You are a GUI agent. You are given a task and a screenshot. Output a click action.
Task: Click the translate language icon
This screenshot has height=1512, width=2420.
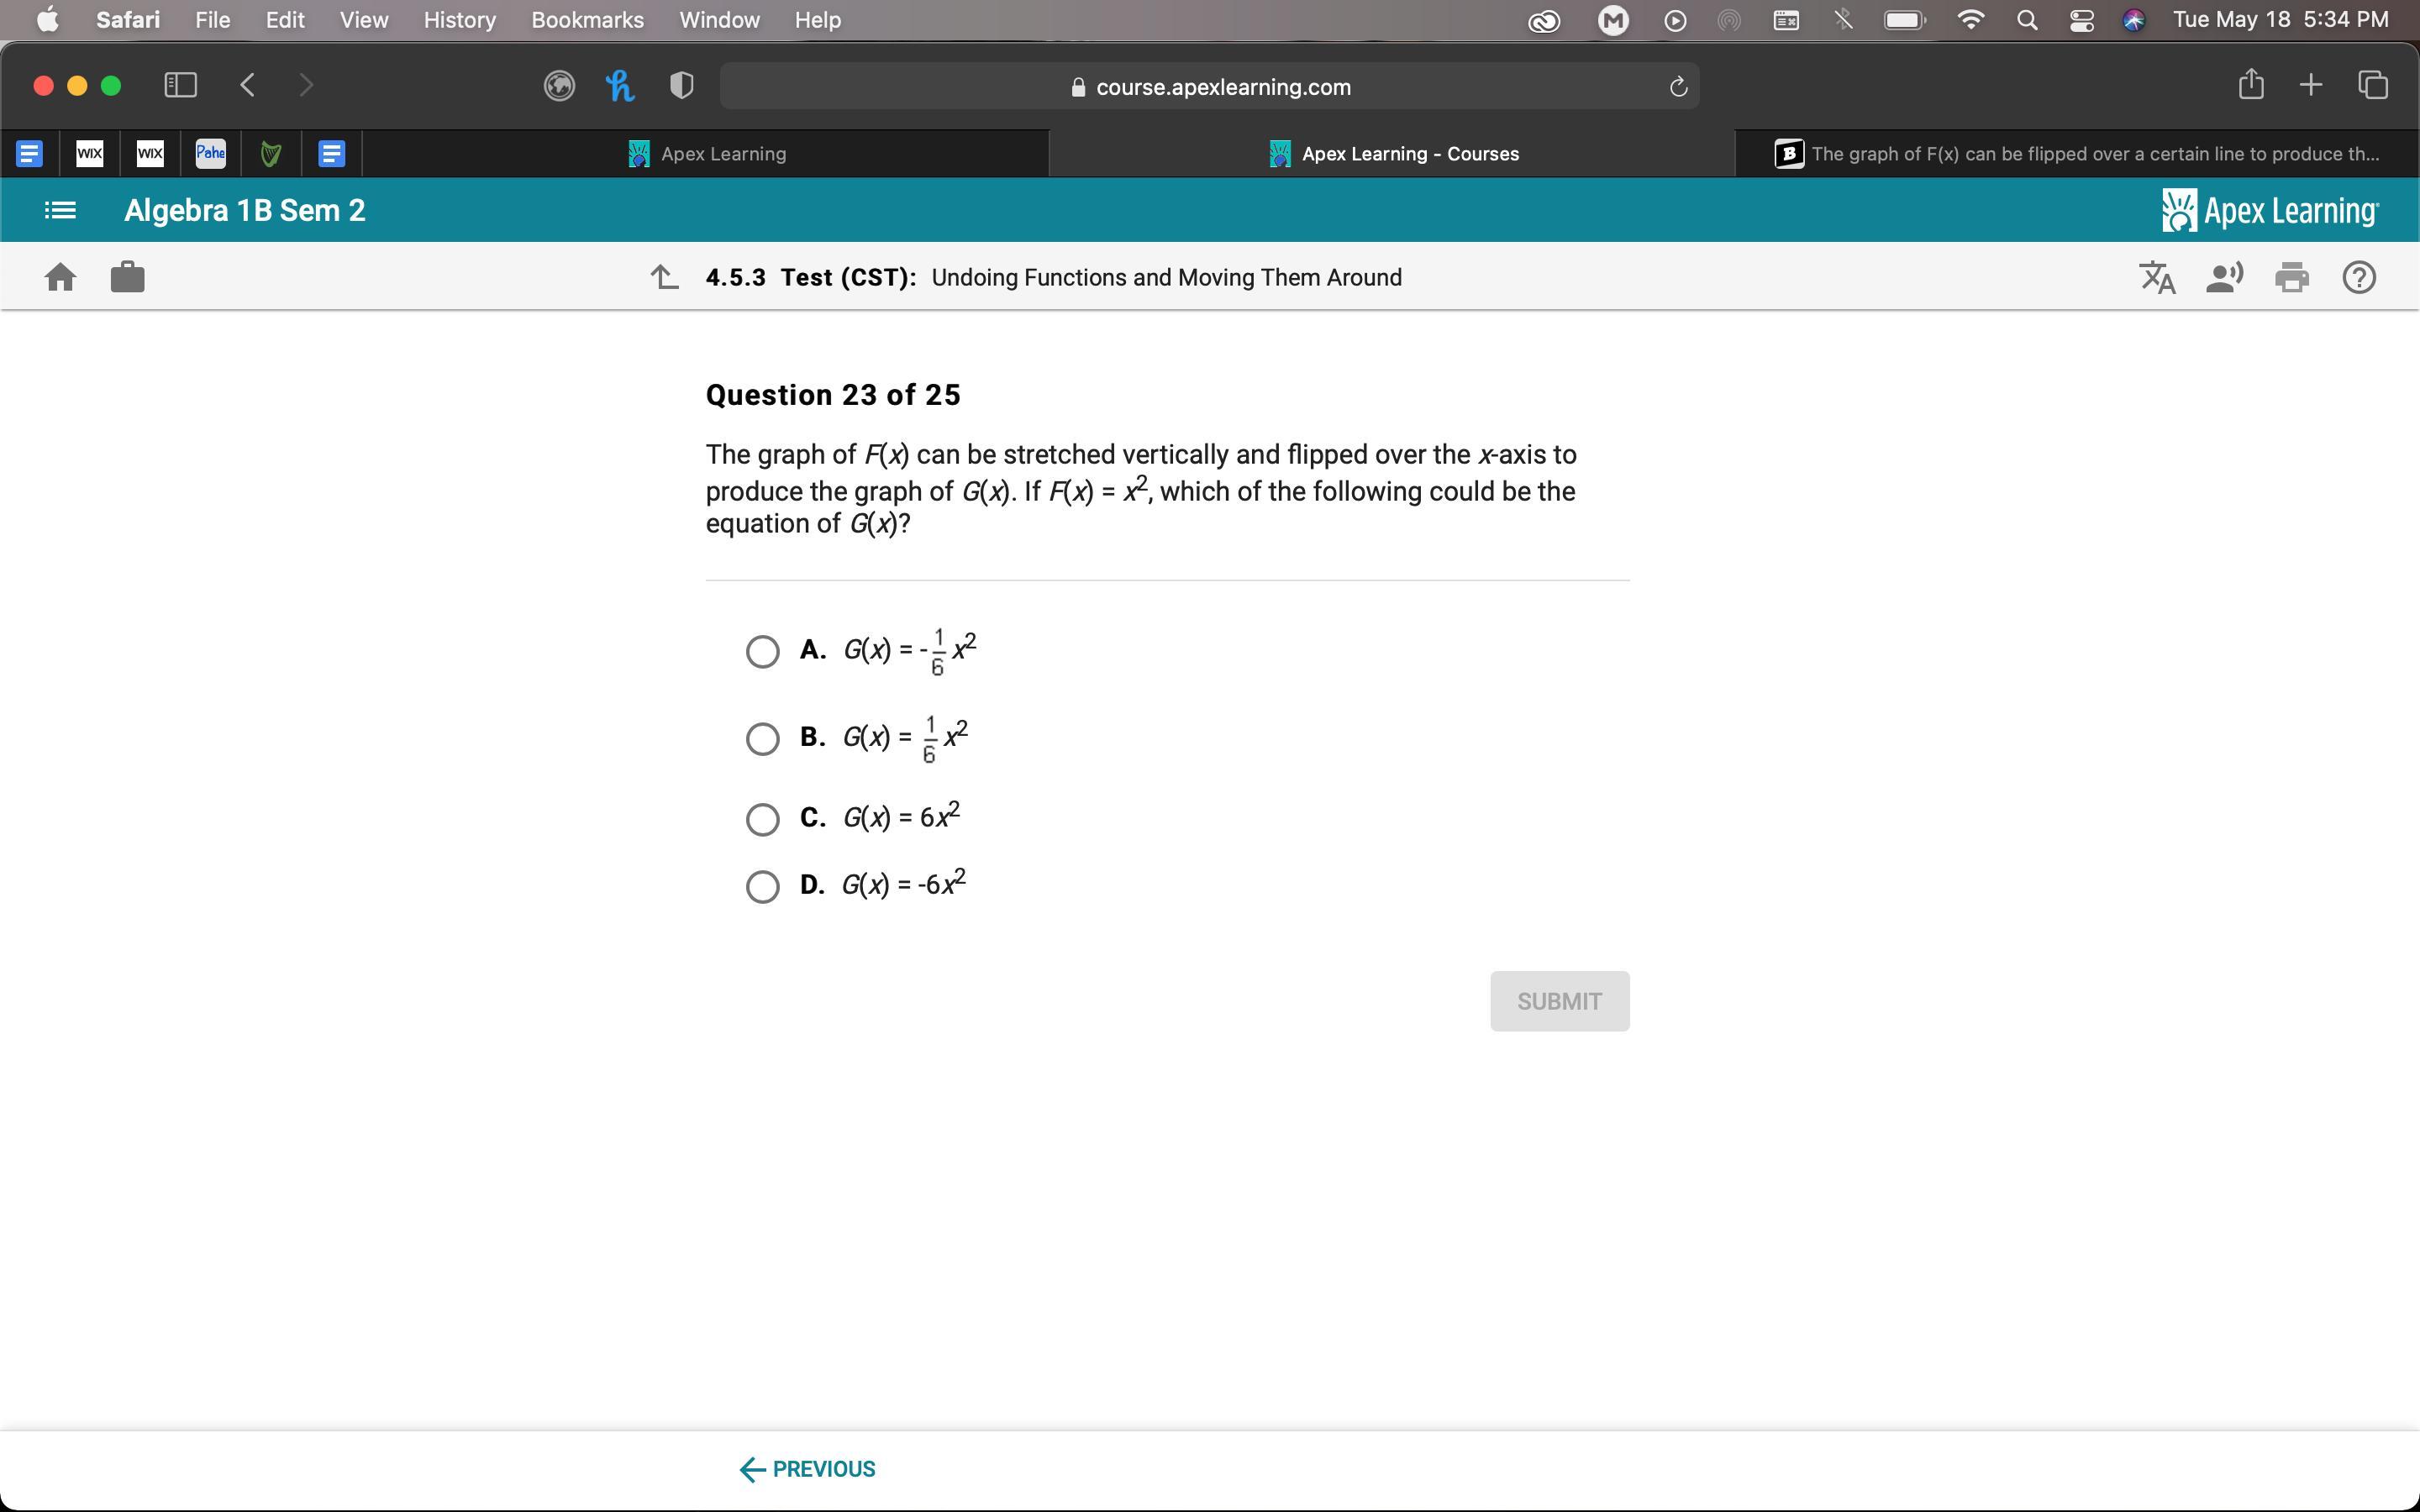click(x=2157, y=277)
